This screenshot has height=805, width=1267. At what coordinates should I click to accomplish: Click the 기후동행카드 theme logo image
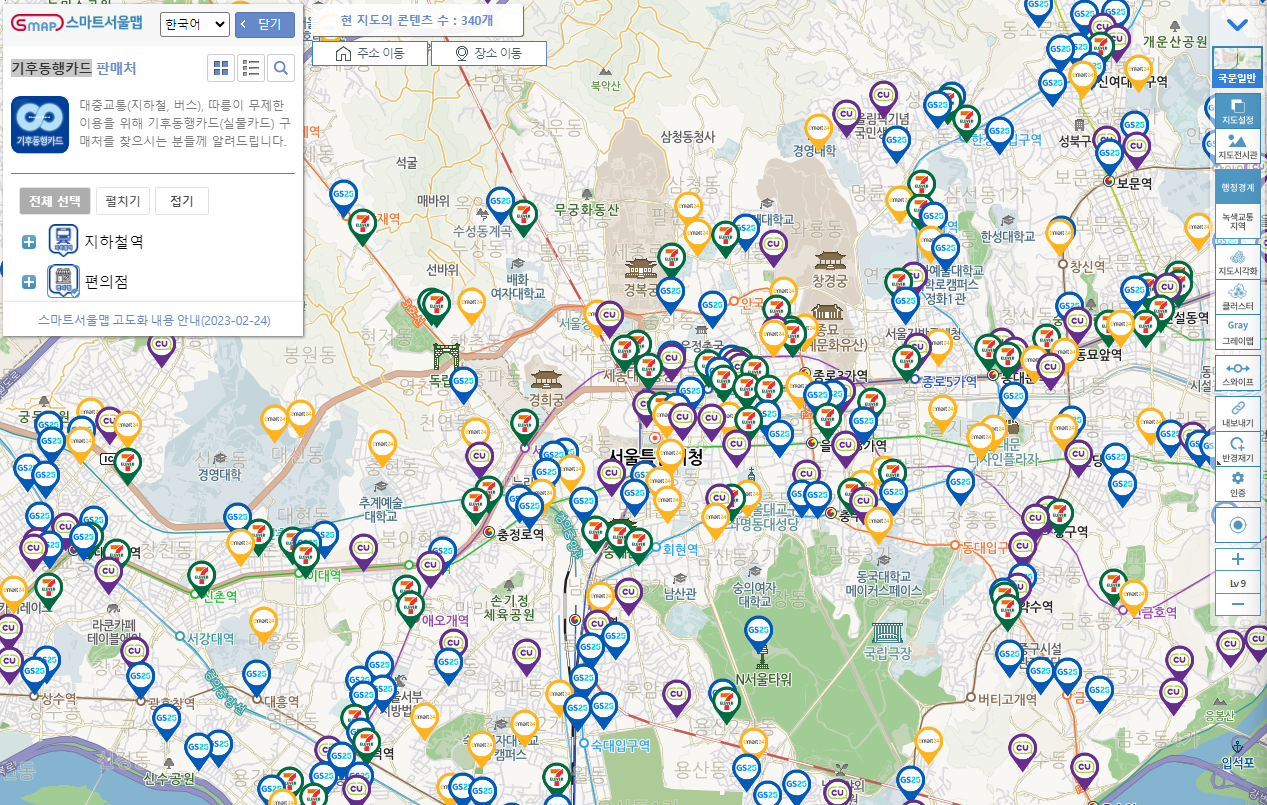pos(40,125)
